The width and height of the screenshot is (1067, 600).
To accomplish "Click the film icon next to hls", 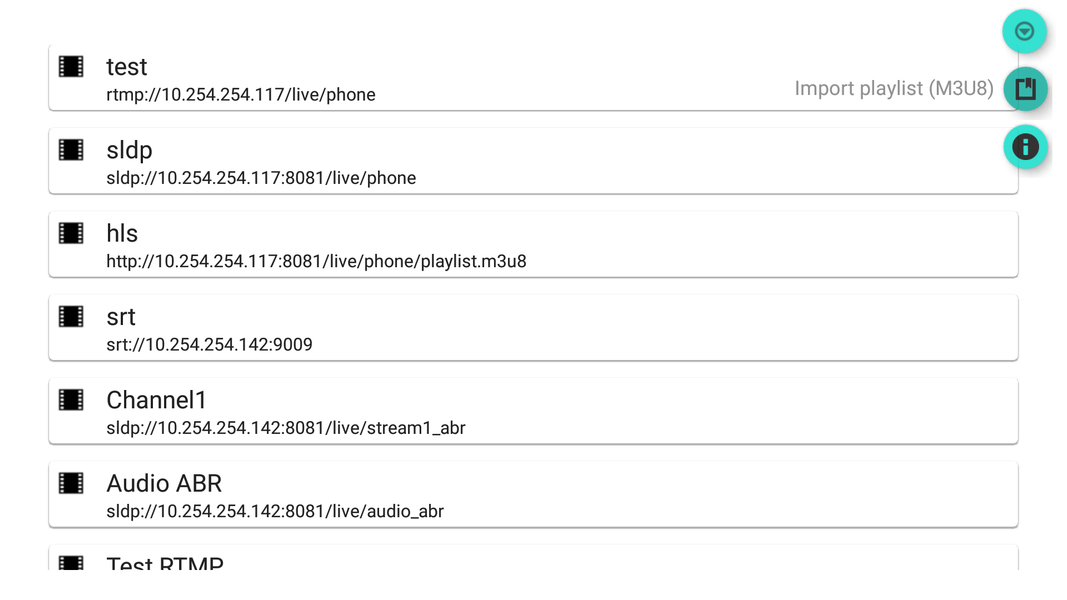I will point(71,233).
